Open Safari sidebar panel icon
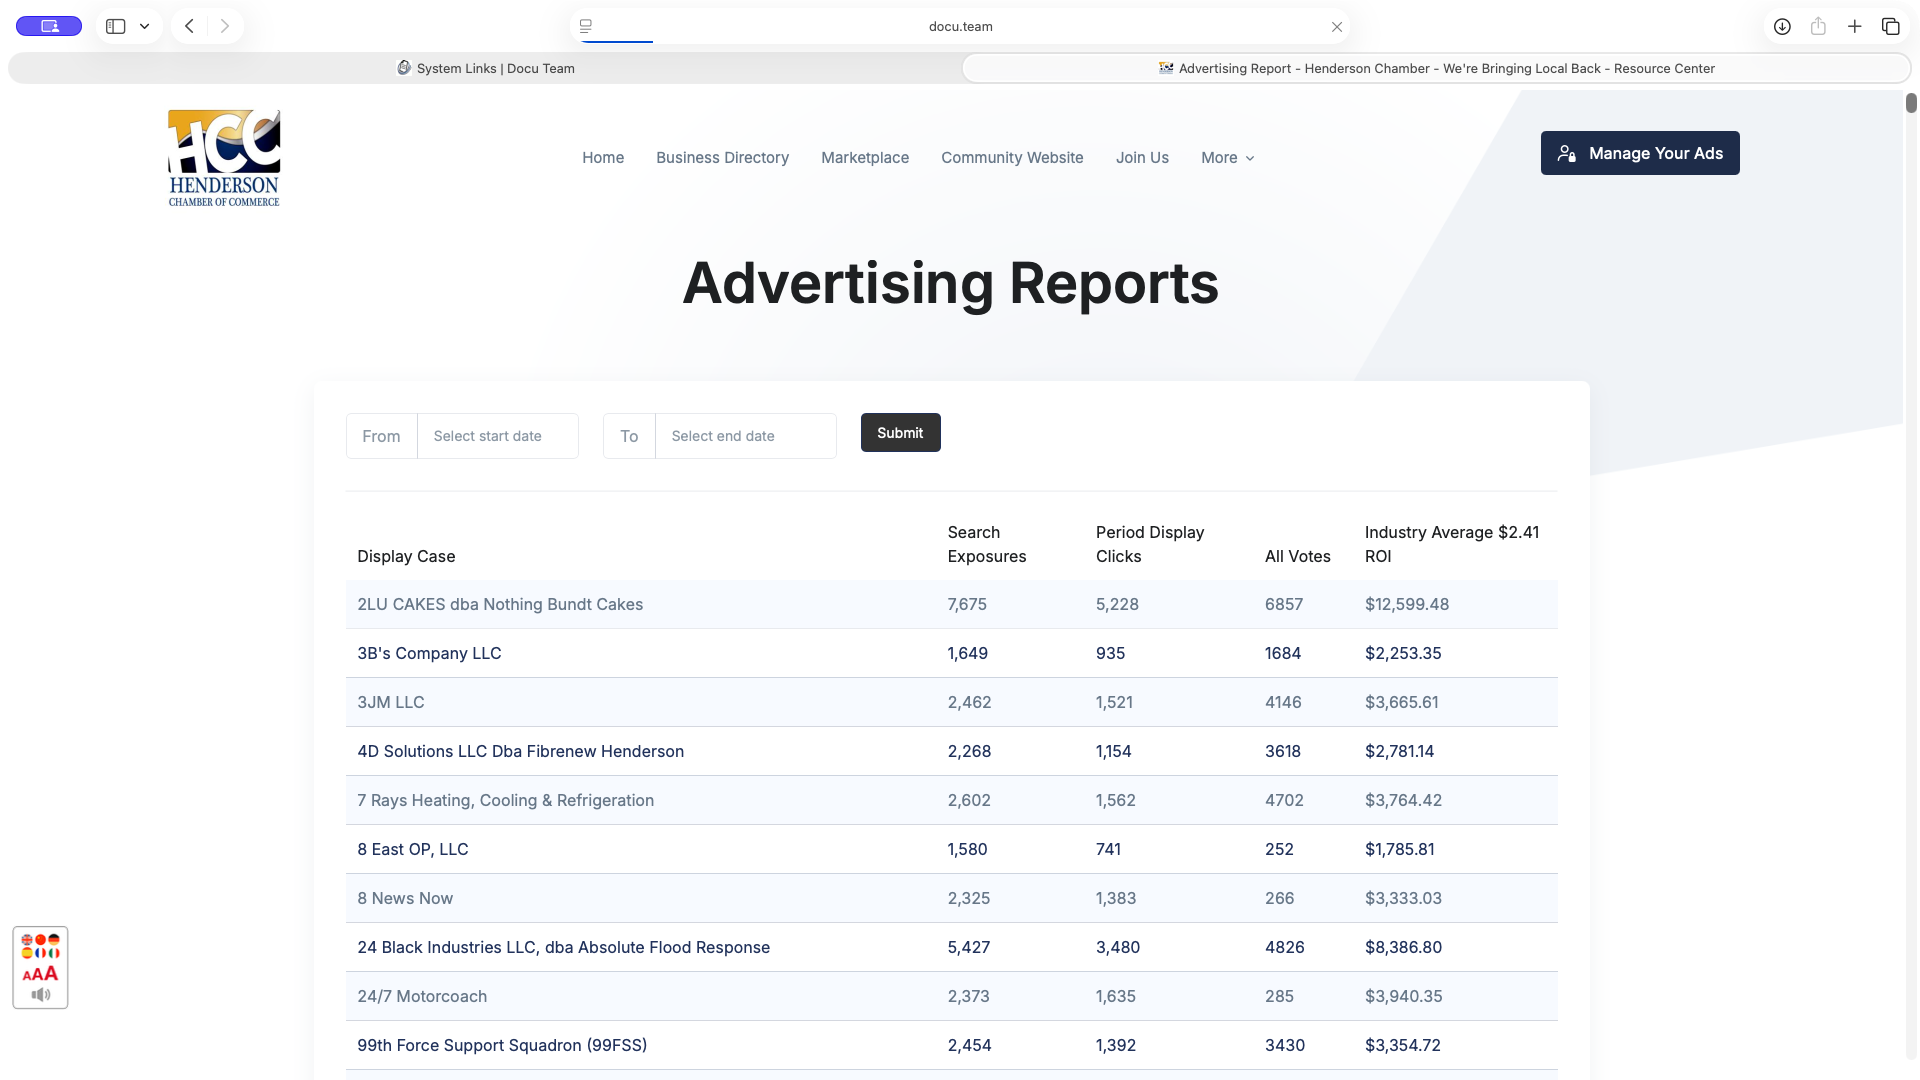 tap(116, 26)
